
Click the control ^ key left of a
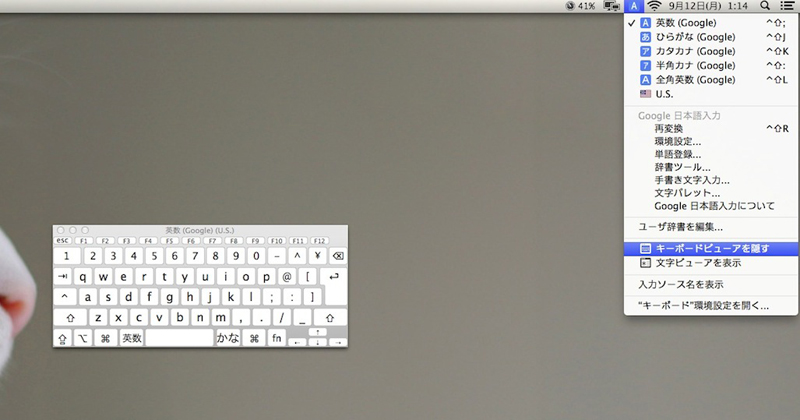pyautogui.click(x=65, y=297)
